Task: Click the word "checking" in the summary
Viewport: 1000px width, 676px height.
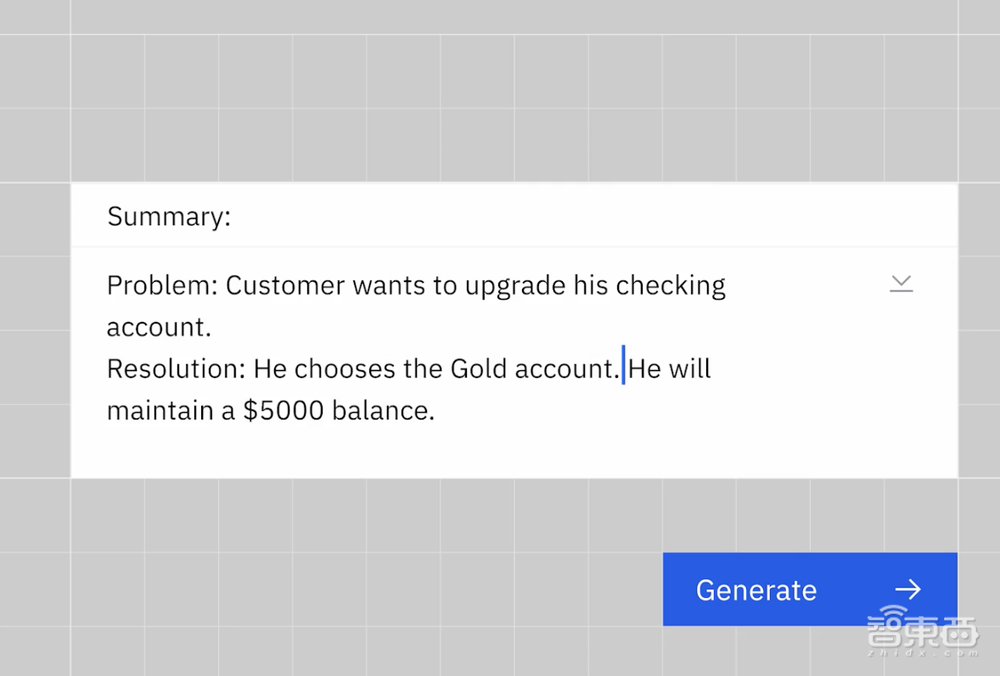Action: (670, 286)
